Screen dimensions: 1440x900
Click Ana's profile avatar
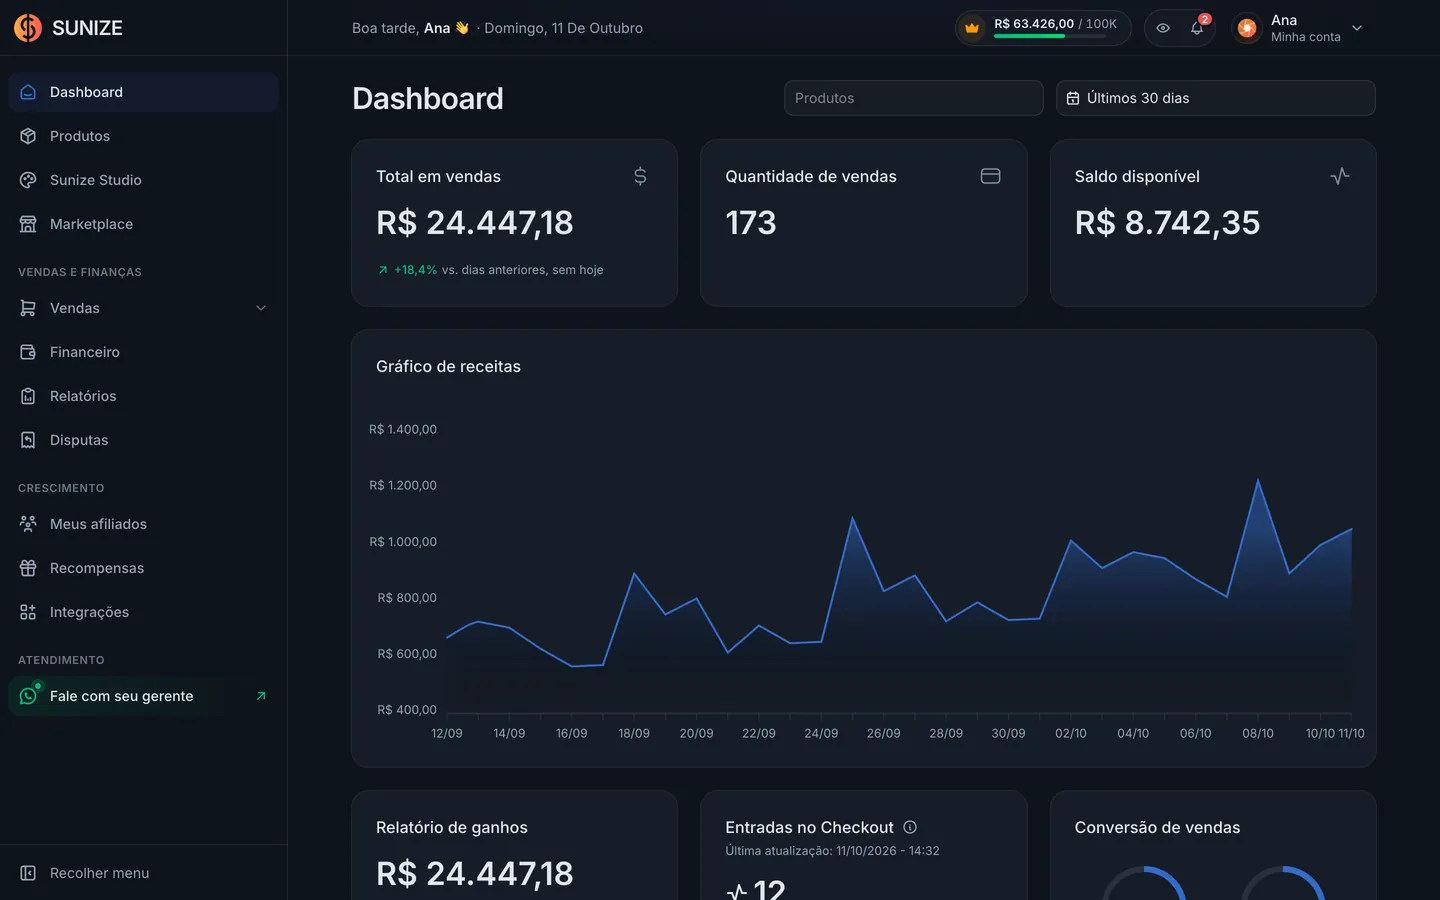(1247, 28)
